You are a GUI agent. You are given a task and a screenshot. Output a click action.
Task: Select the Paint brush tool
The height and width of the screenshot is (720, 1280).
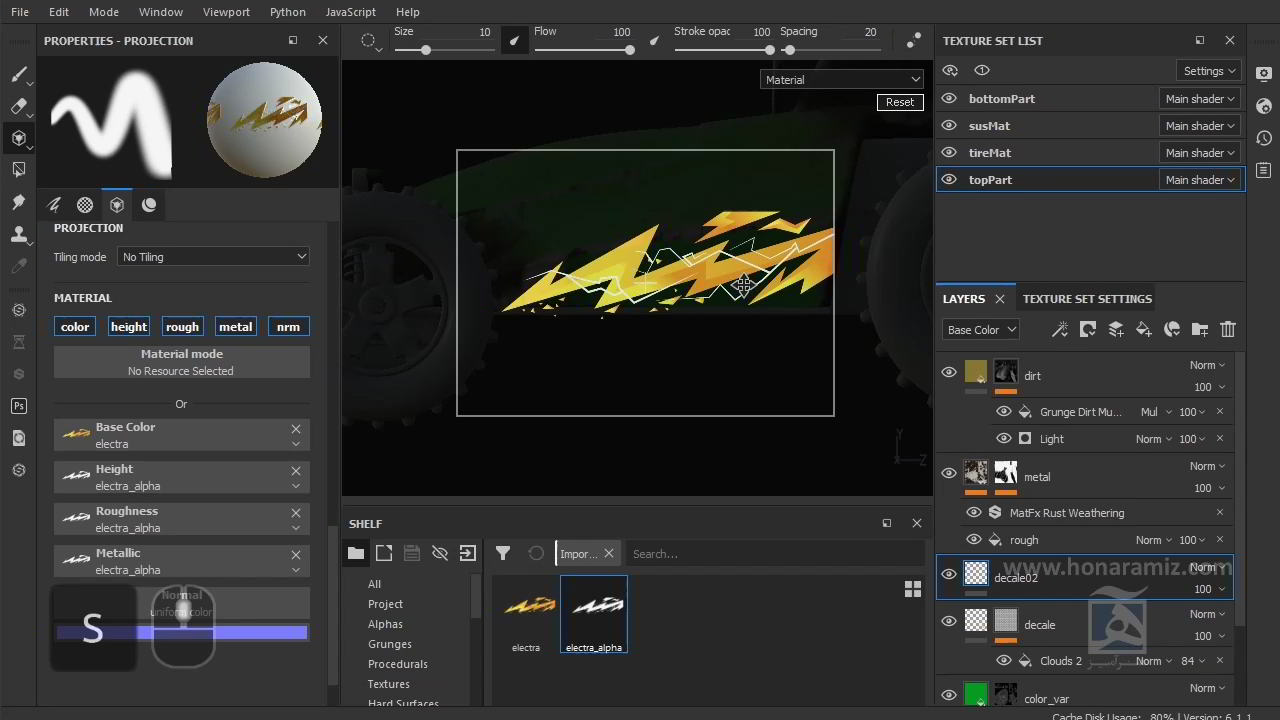pyautogui.click(x=18, y=74)
